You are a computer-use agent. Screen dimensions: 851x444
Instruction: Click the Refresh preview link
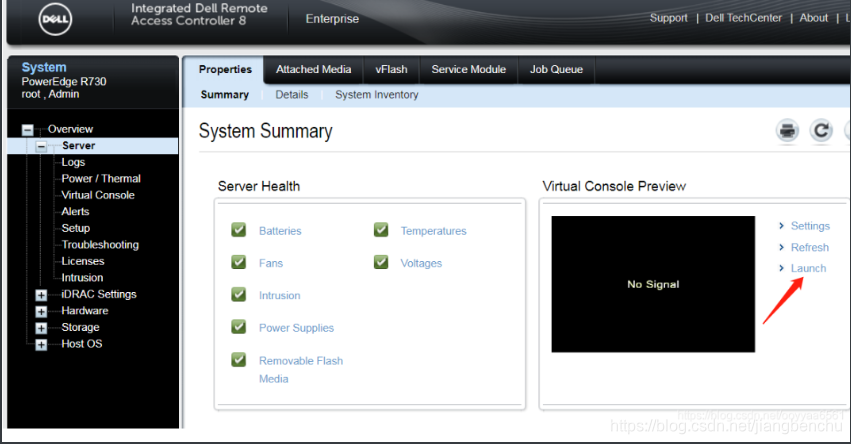pyautogui.click(x=810, y=248)
